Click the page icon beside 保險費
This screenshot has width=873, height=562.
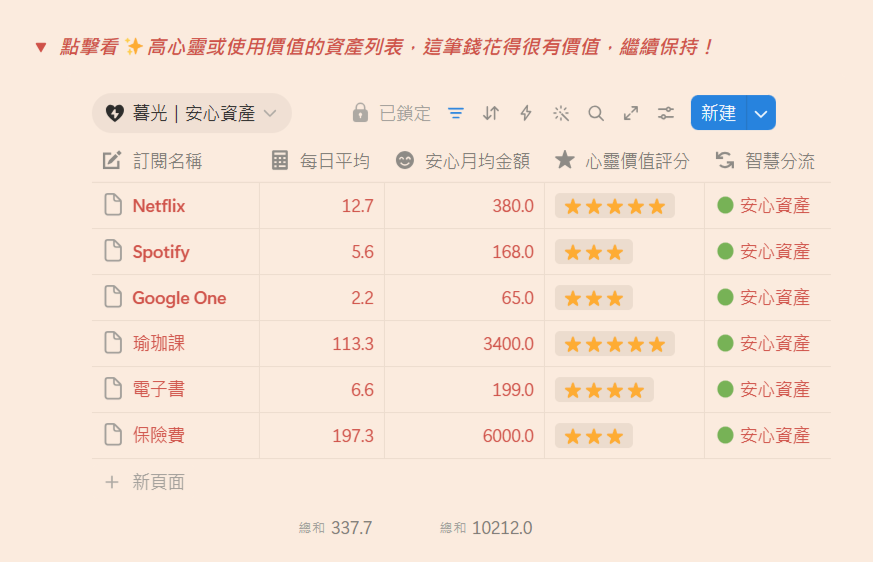point(113,435)
